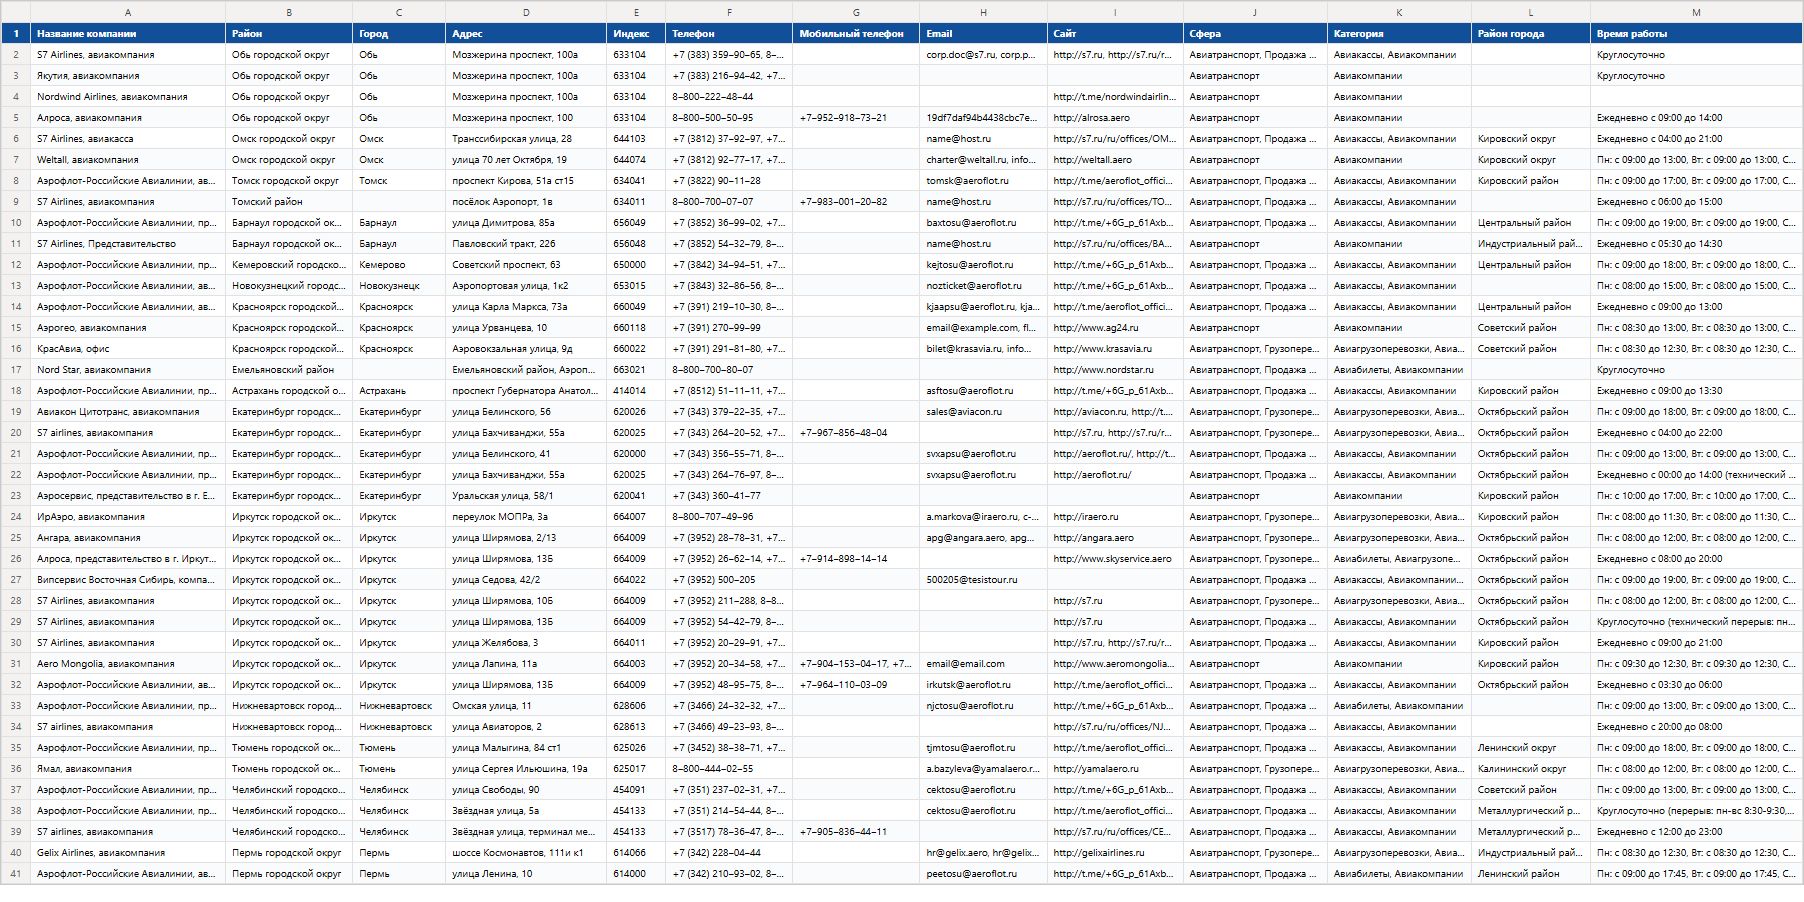Select cell "Ямал, авиакомпания"
1804x902 pixels.
click(128, 769)
